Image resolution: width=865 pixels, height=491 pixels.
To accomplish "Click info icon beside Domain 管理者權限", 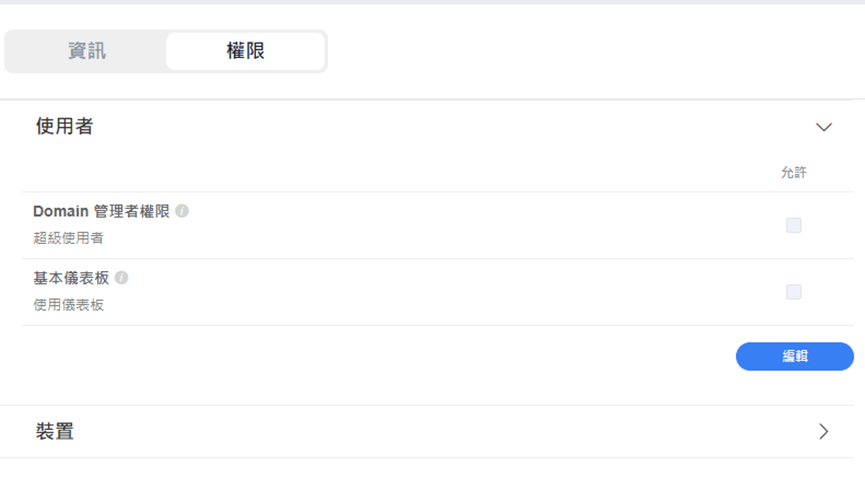I will [x=182, y=211].
